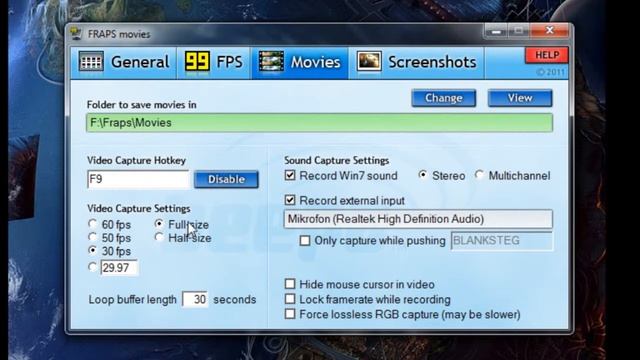Click Change to pick movie folder
The image size is (640, 360).
pyautogui.click(x=444, y=98)
